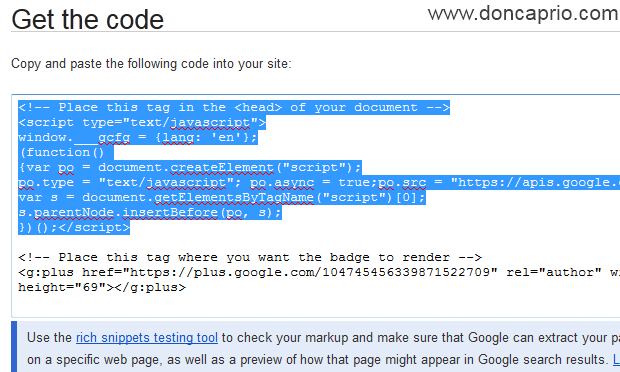Click the apis.google URL in the code

(535, 183)
